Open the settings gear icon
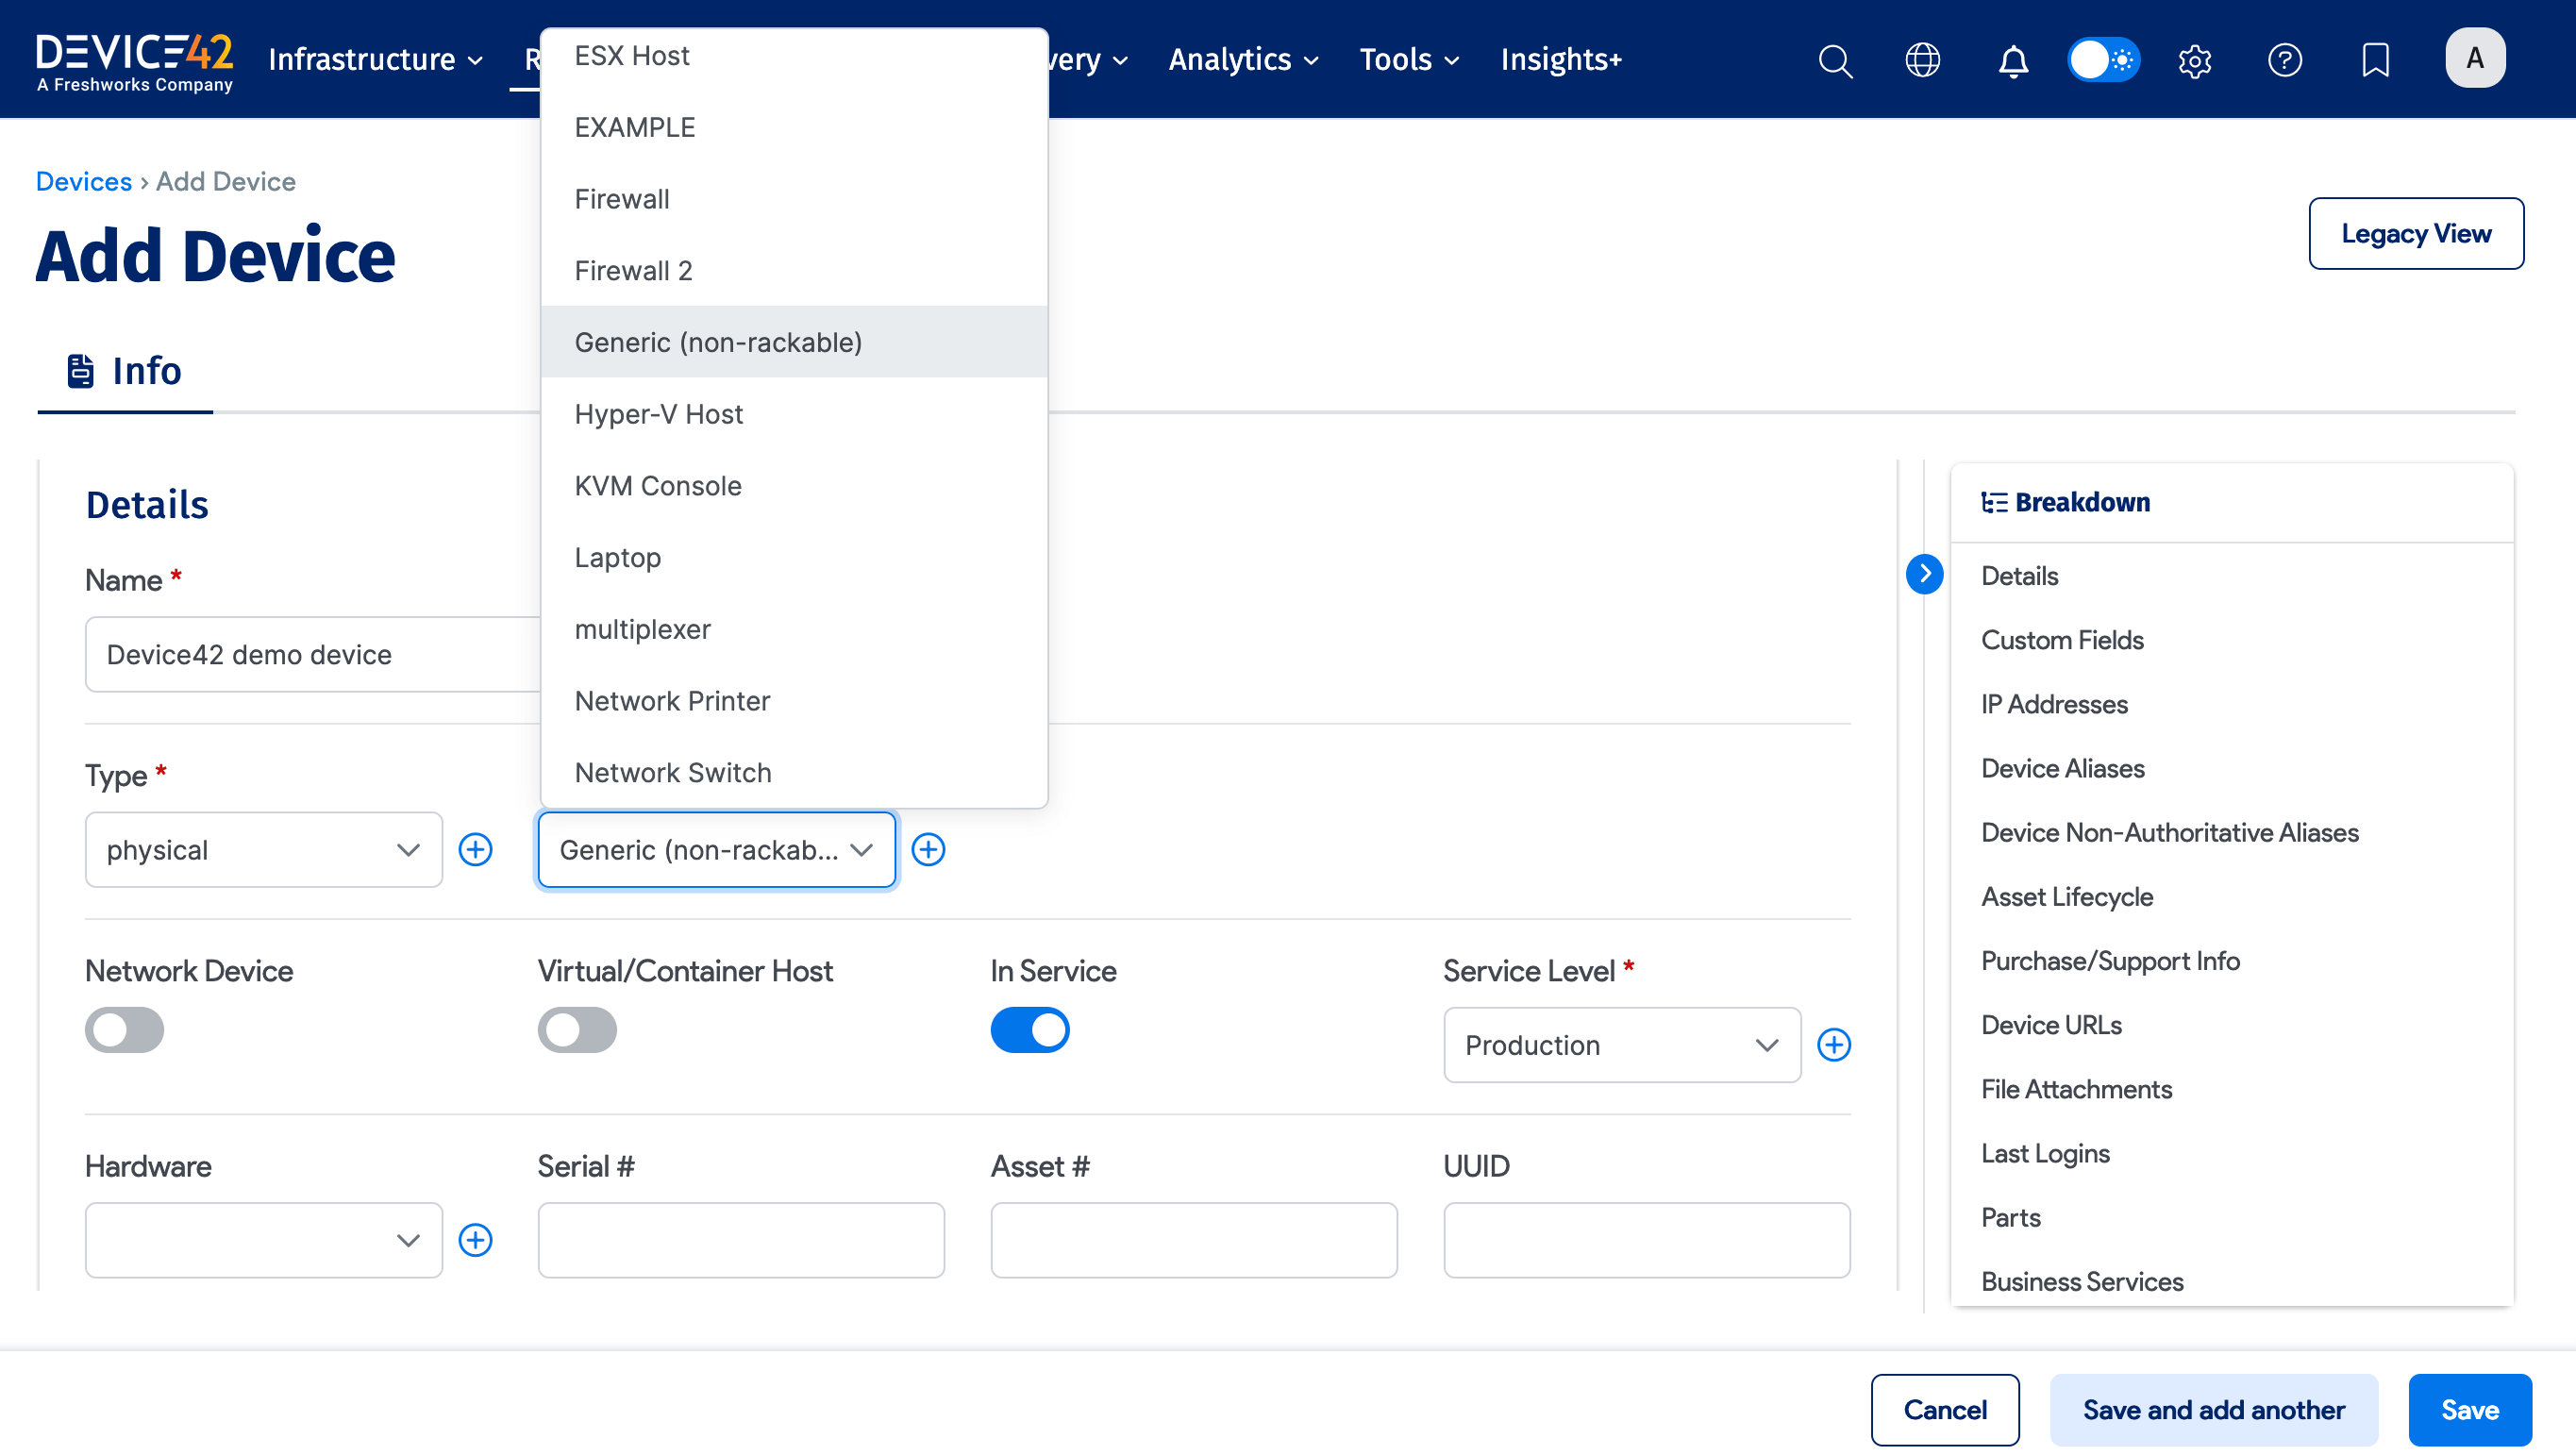 pyautogui.click(x=2194, y=60)
